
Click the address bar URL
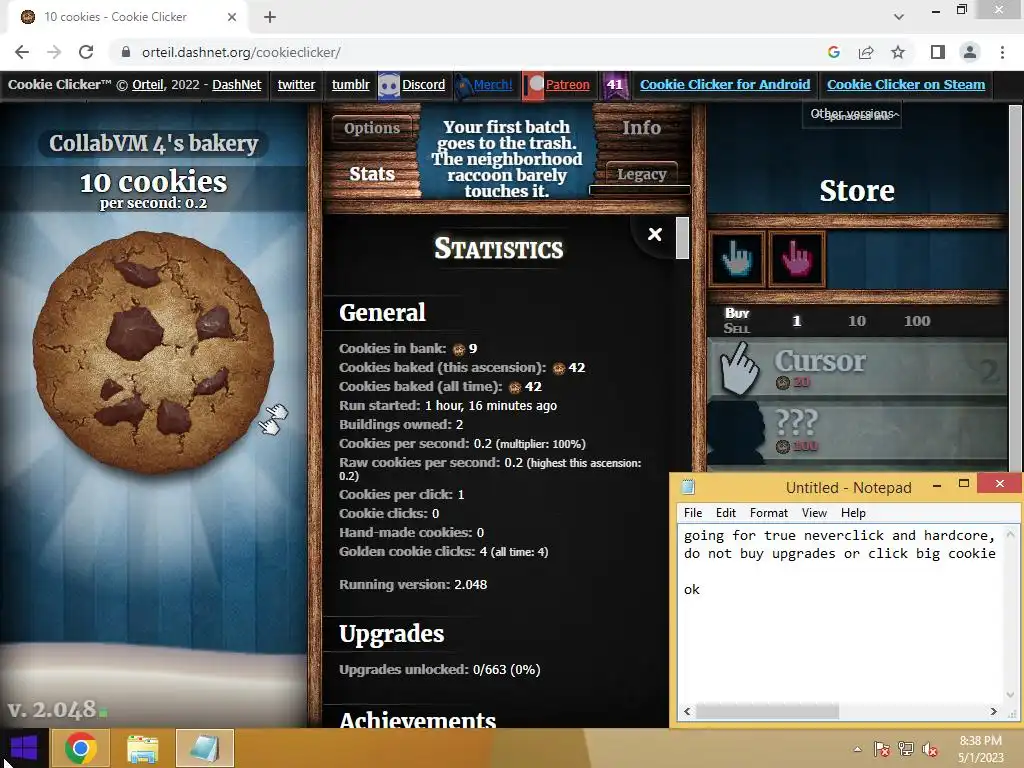pos(241,52)
